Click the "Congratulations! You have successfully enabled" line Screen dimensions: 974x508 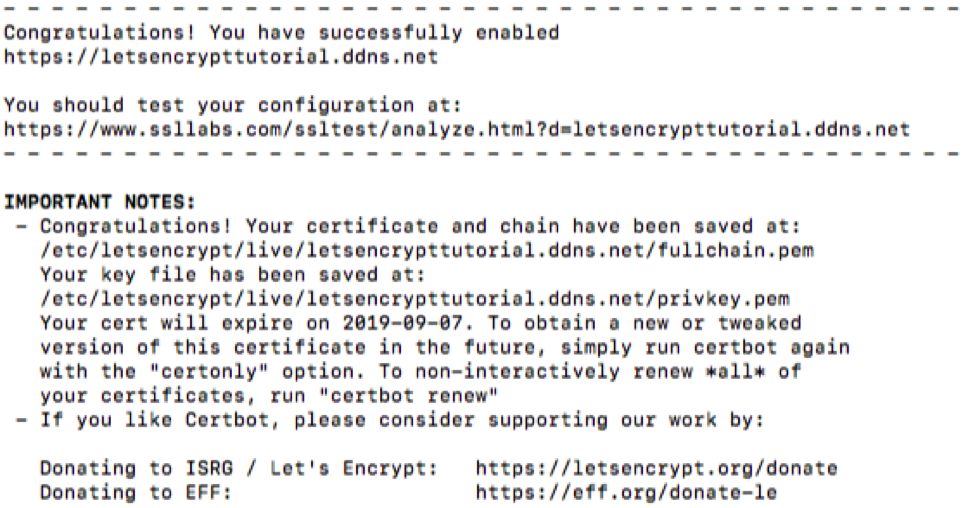coord(281,34)
